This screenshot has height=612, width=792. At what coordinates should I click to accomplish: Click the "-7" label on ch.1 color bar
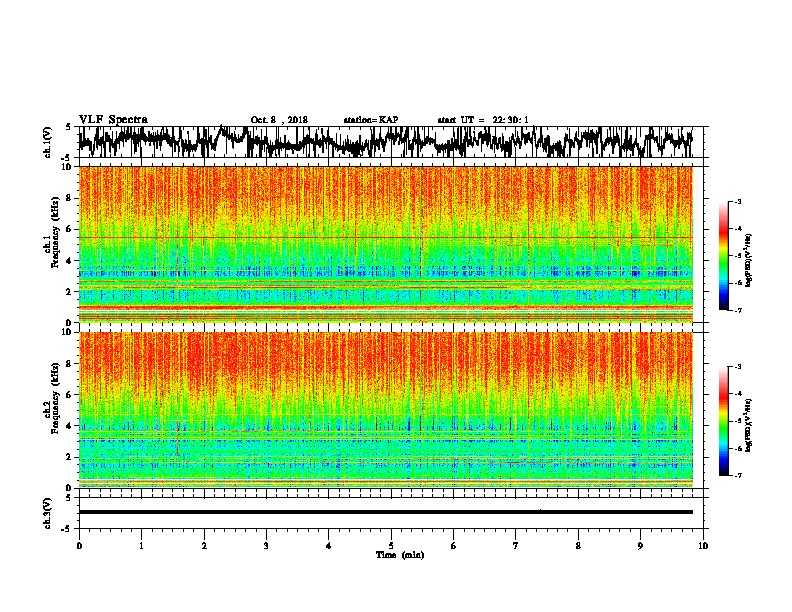point(737,310)
